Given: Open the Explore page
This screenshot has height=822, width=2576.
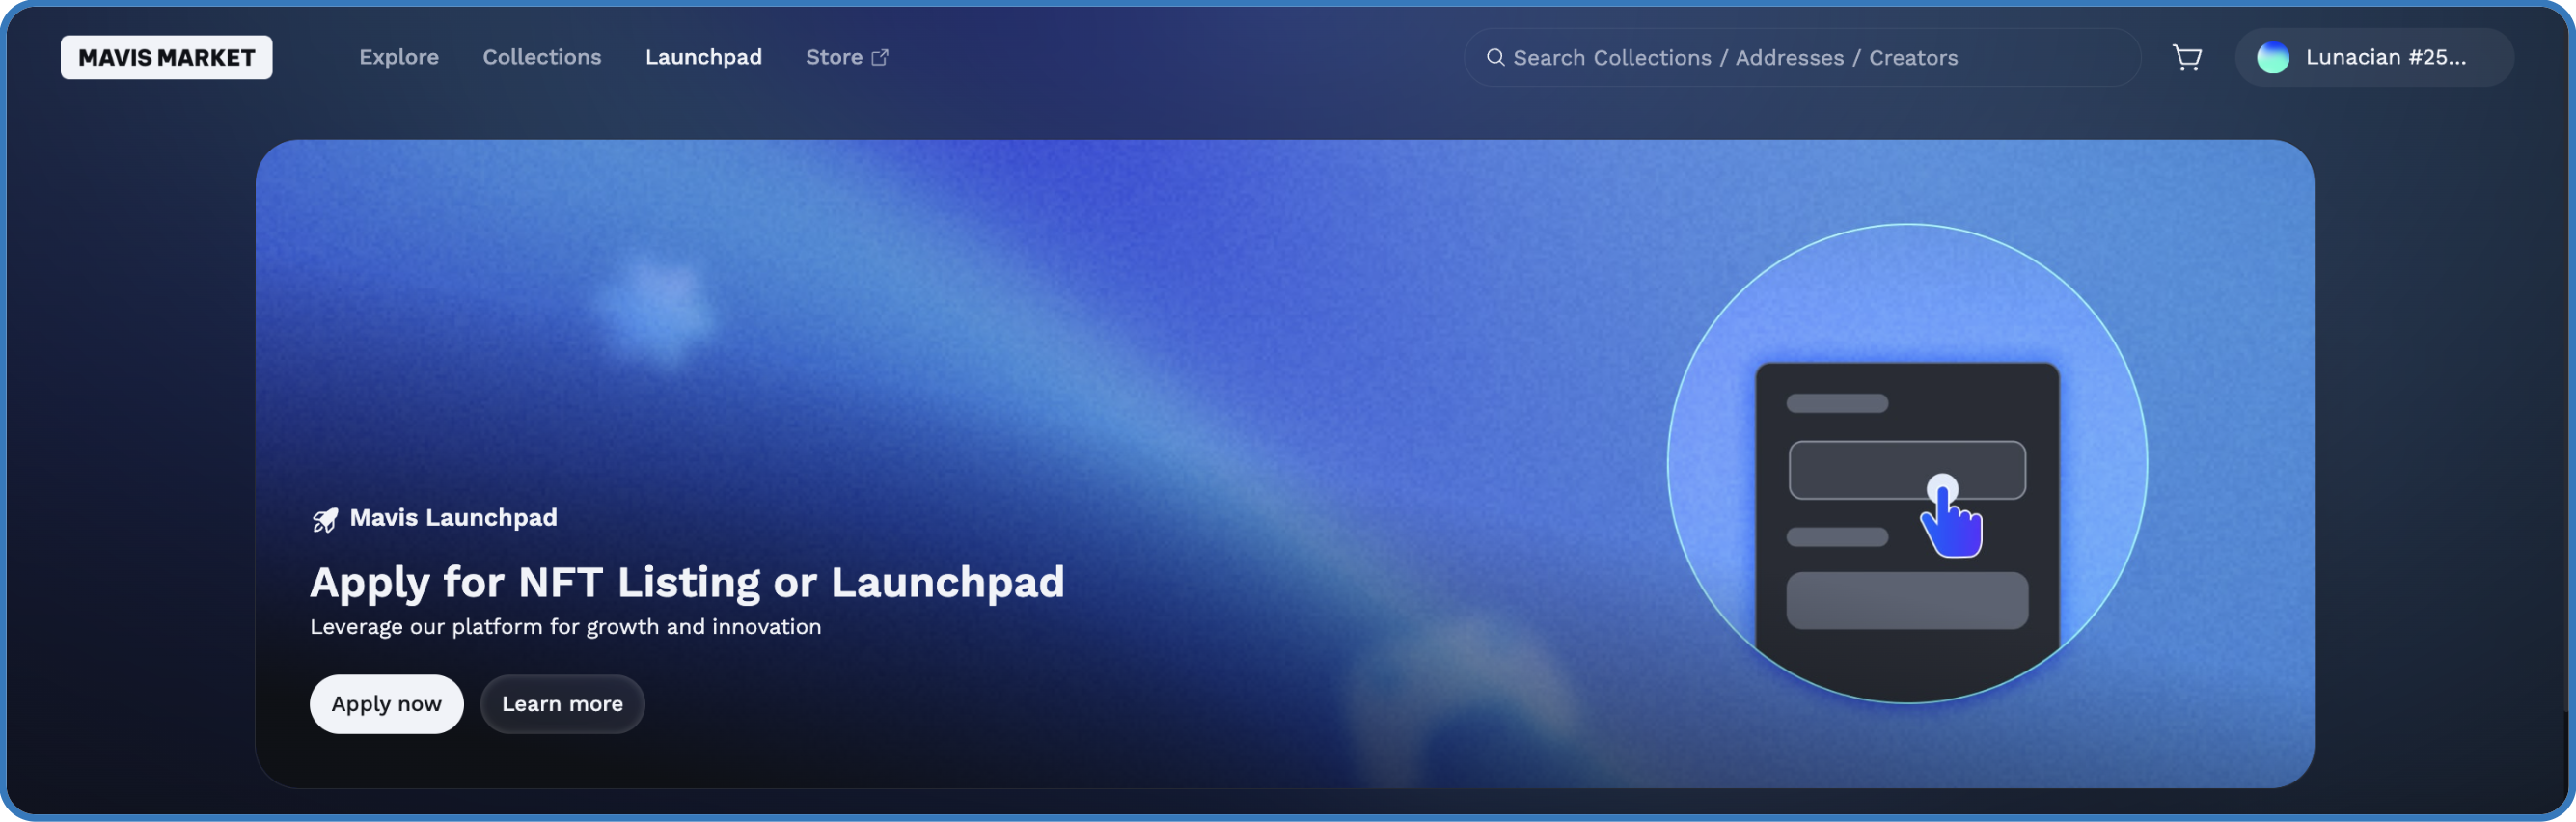Looking at the screenshot, I should pos(399,57).
